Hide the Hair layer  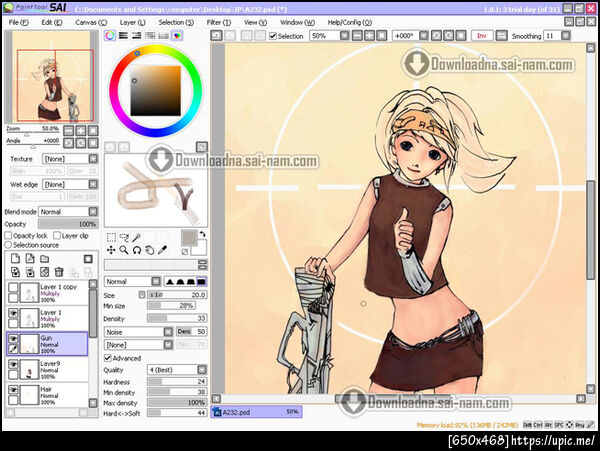13,389
